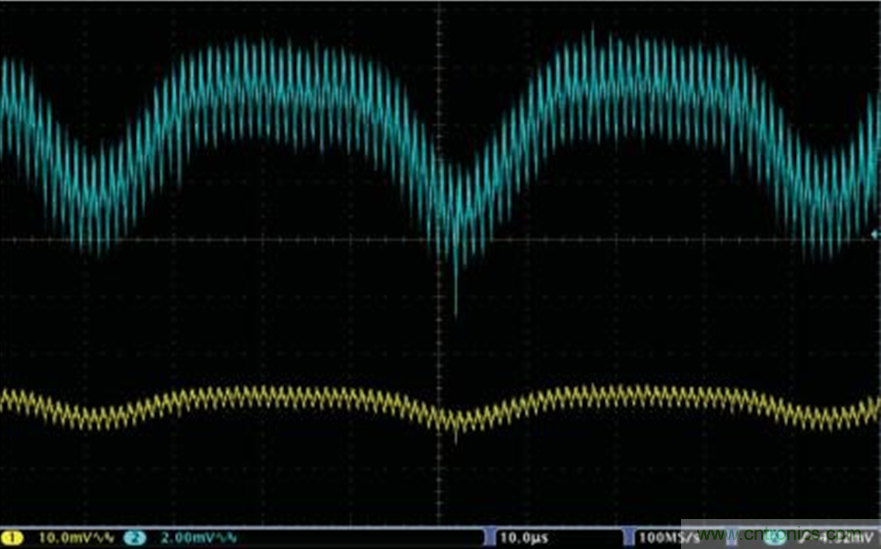Click the cyan waveform's downward spike tip
This screenshot has height=549, width=881.
456,312
